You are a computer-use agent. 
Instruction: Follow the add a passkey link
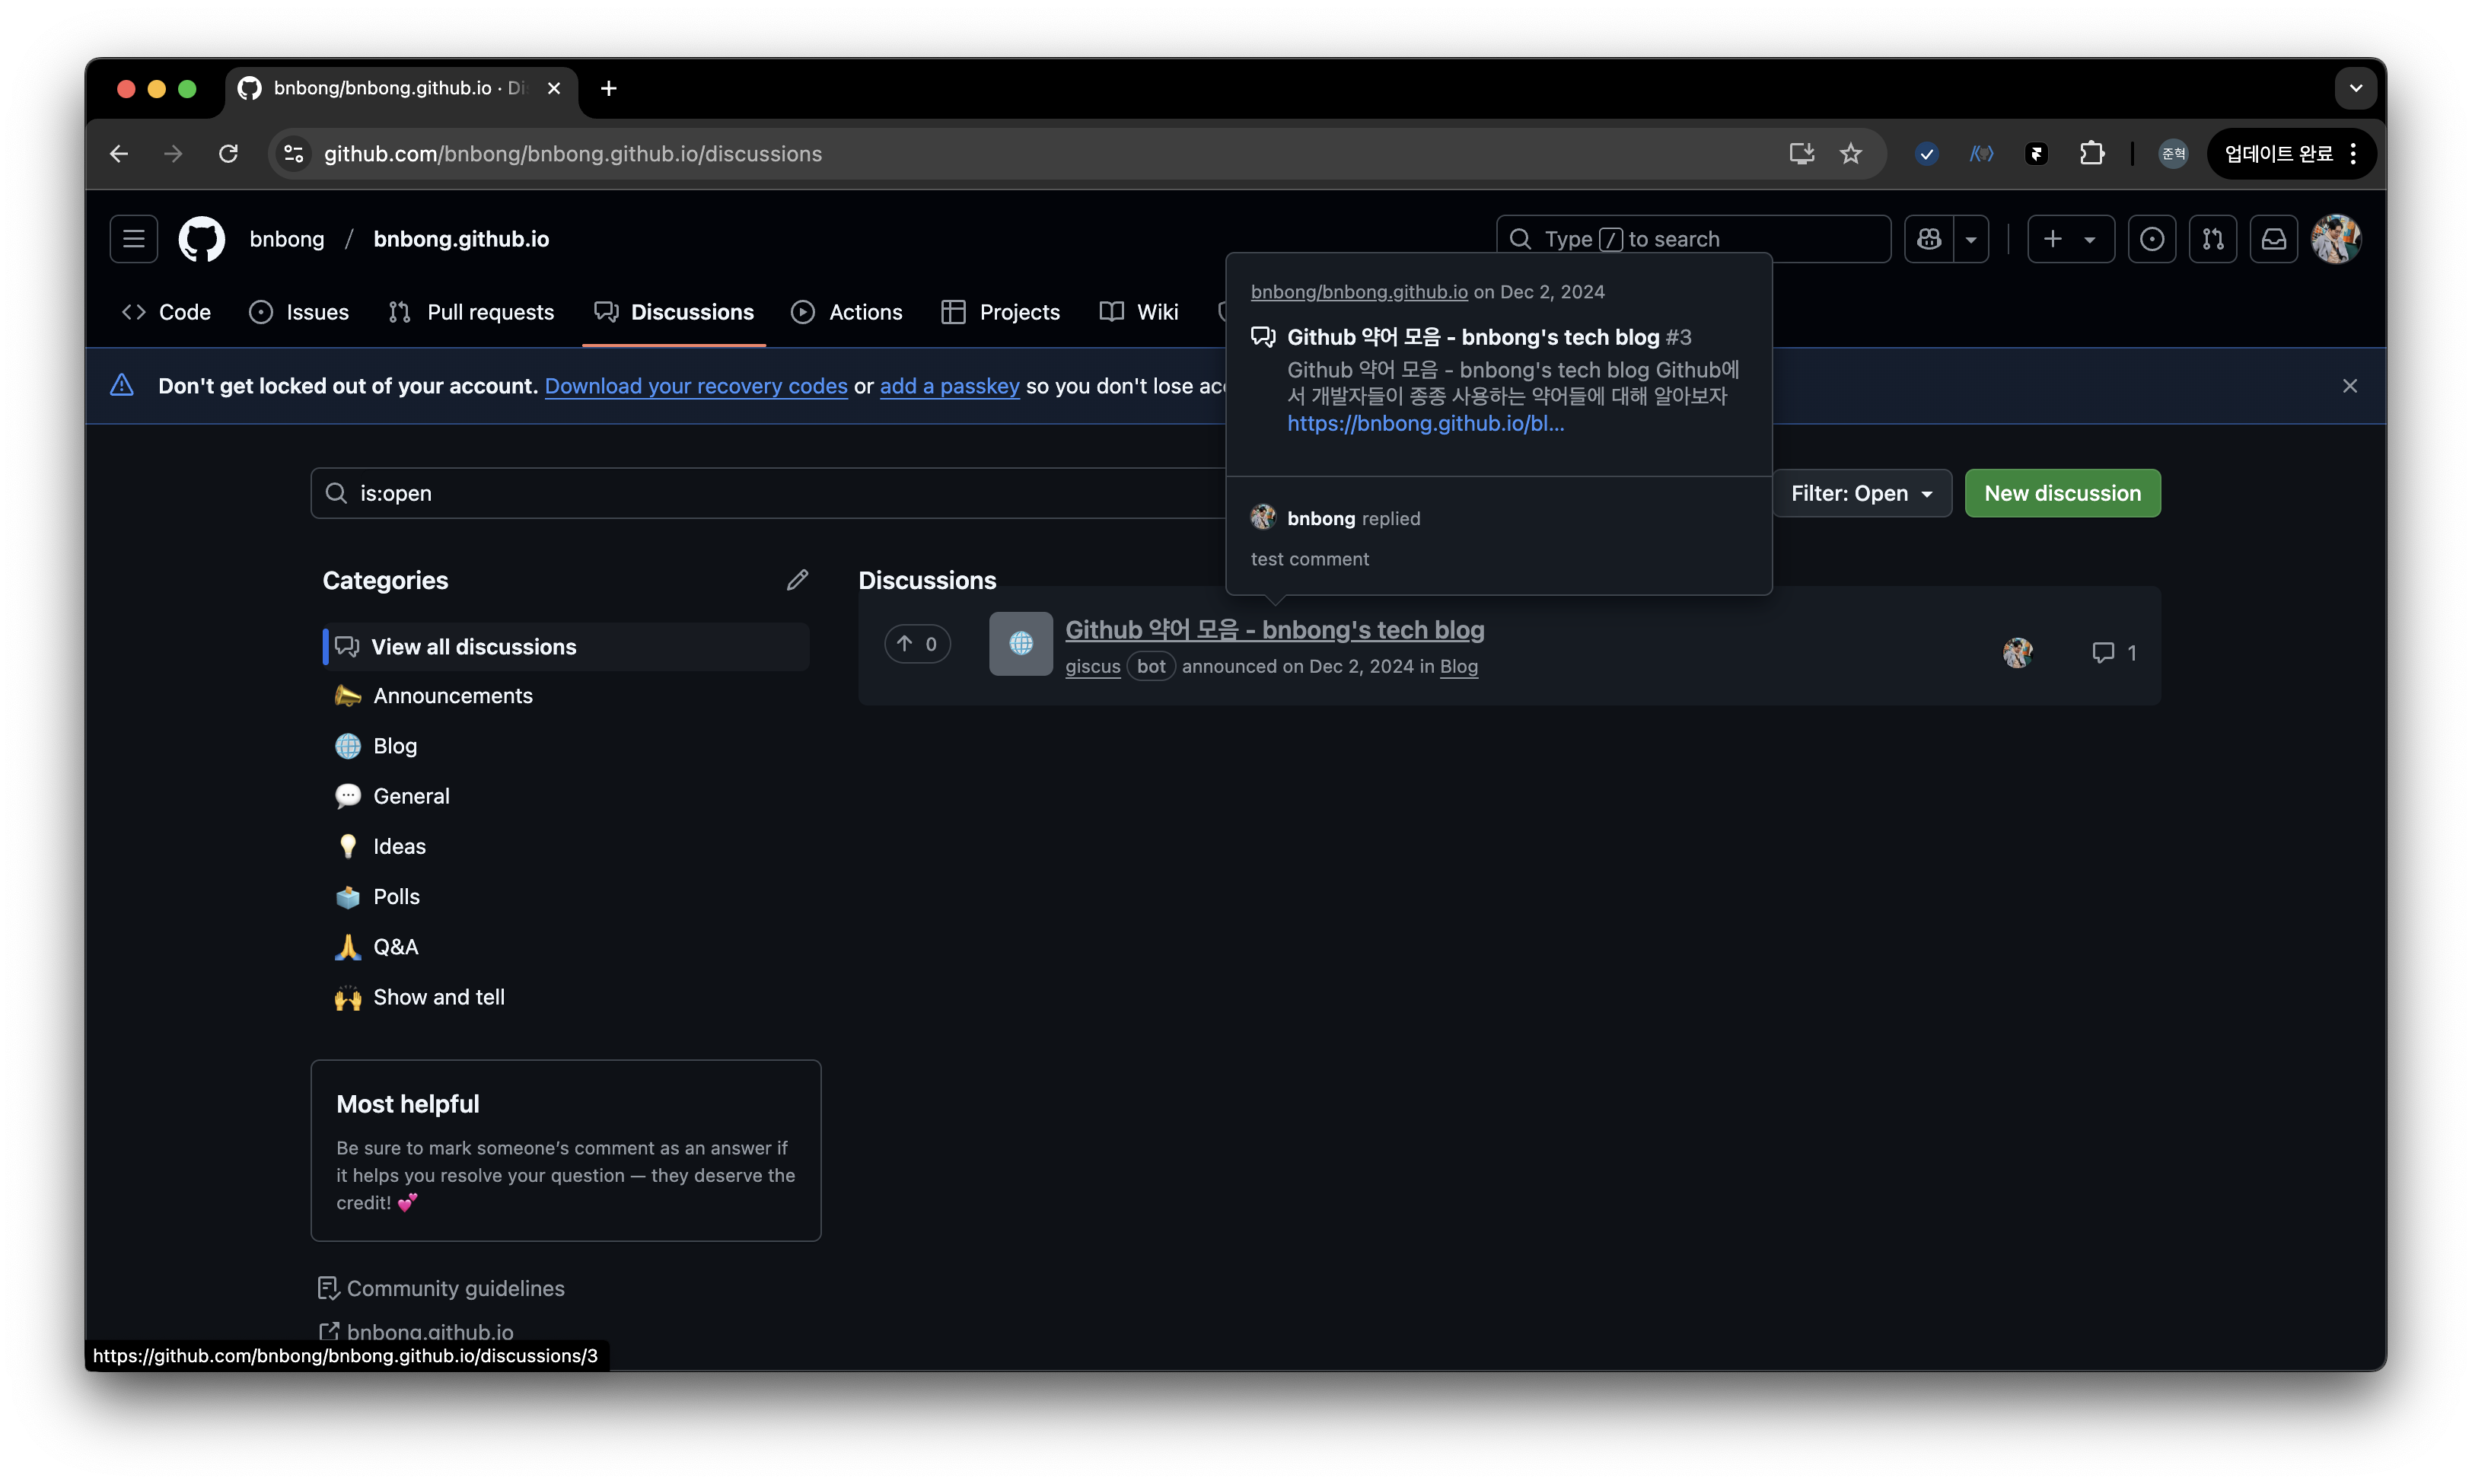[x=950, y=386]
